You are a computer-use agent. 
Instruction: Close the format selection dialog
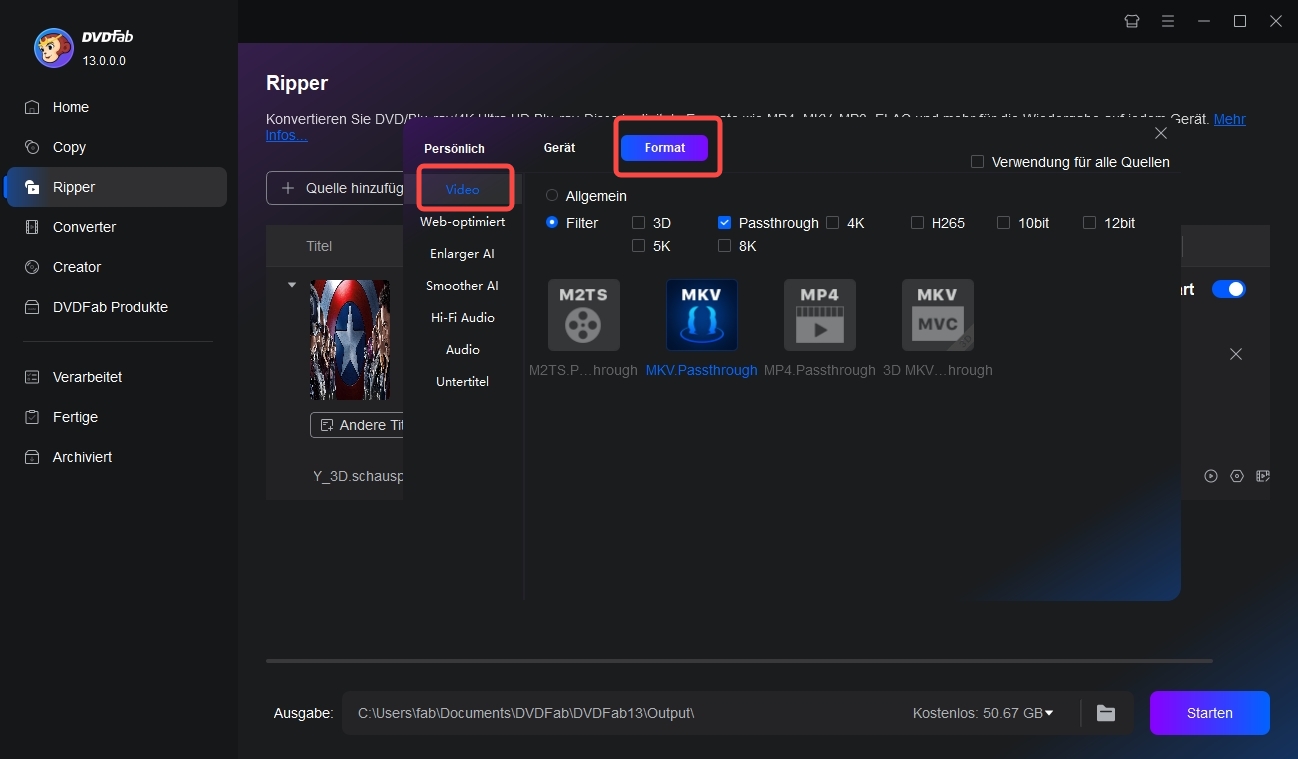(1161, 133)
